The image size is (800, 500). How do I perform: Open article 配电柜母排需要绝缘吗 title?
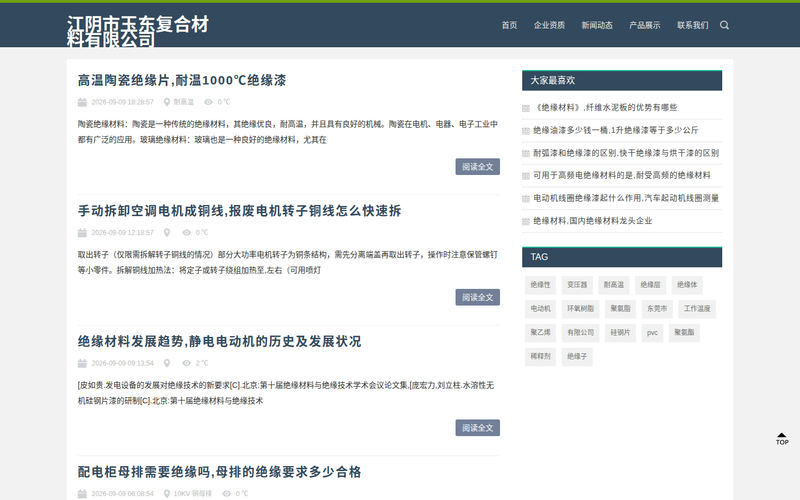coord(219,472)
